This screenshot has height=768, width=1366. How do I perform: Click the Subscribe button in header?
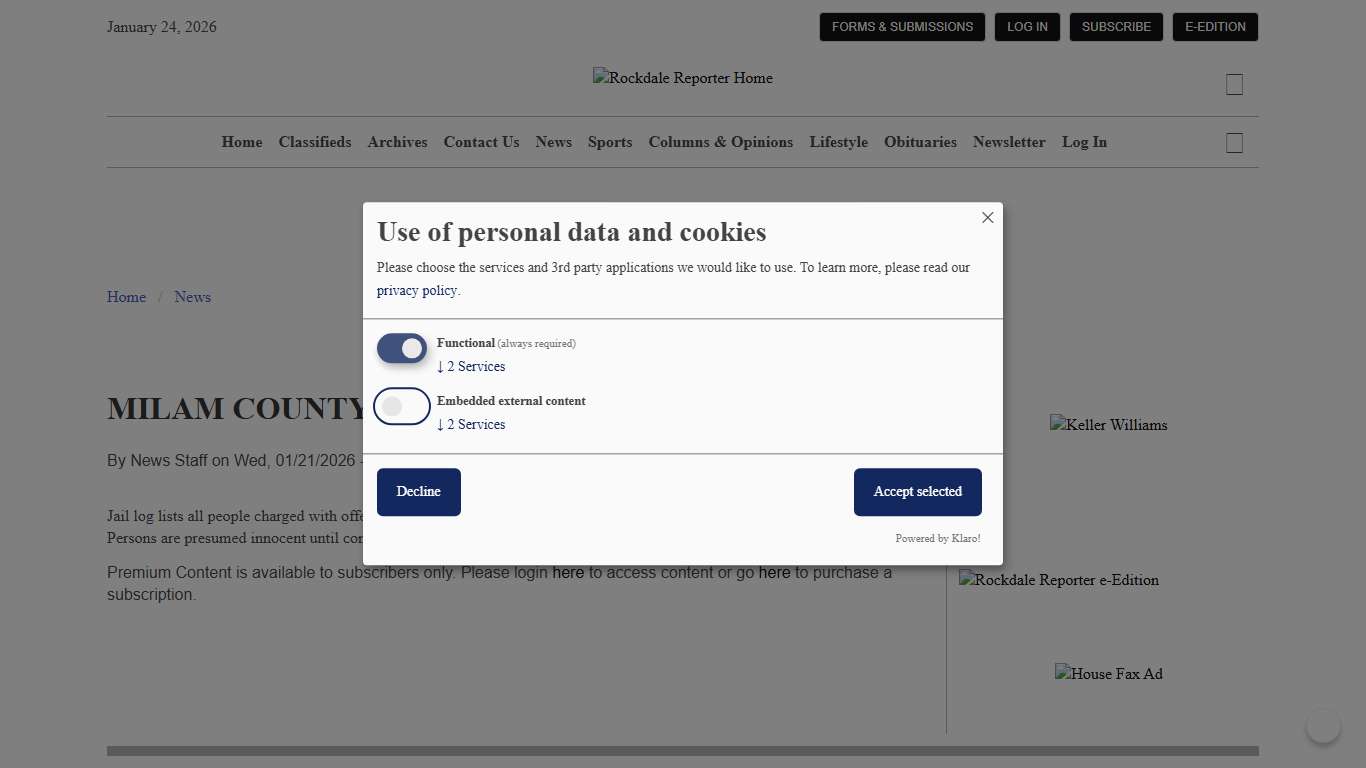1116,27
